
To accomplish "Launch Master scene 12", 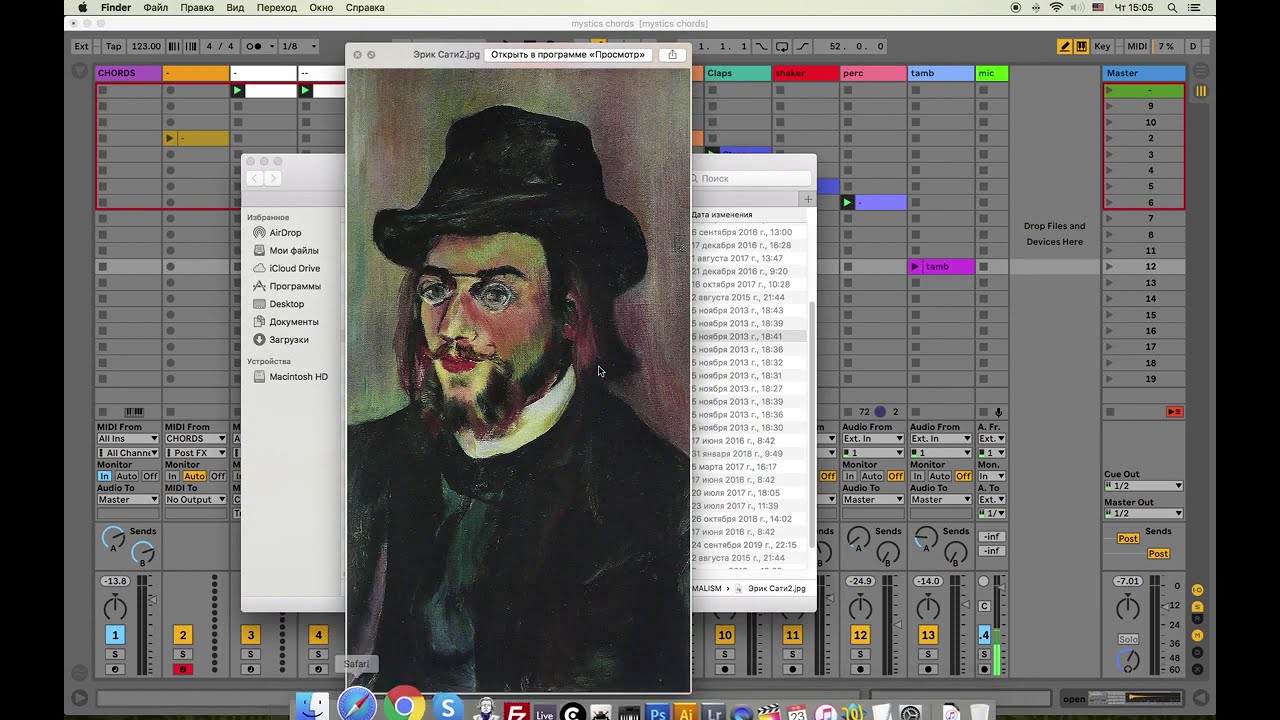I will (x=1109, y=267).
